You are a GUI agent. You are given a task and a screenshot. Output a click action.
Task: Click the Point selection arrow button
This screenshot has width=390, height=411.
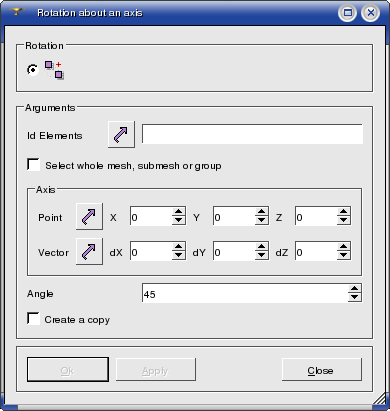pos(89,216)
